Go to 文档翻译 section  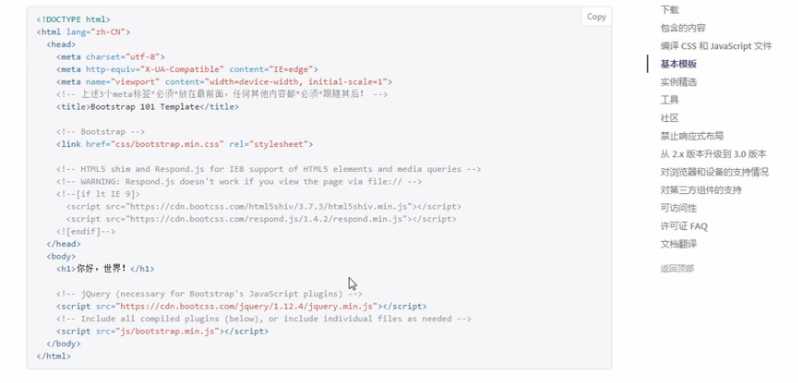pyautogui.click(x=678, y=244)
